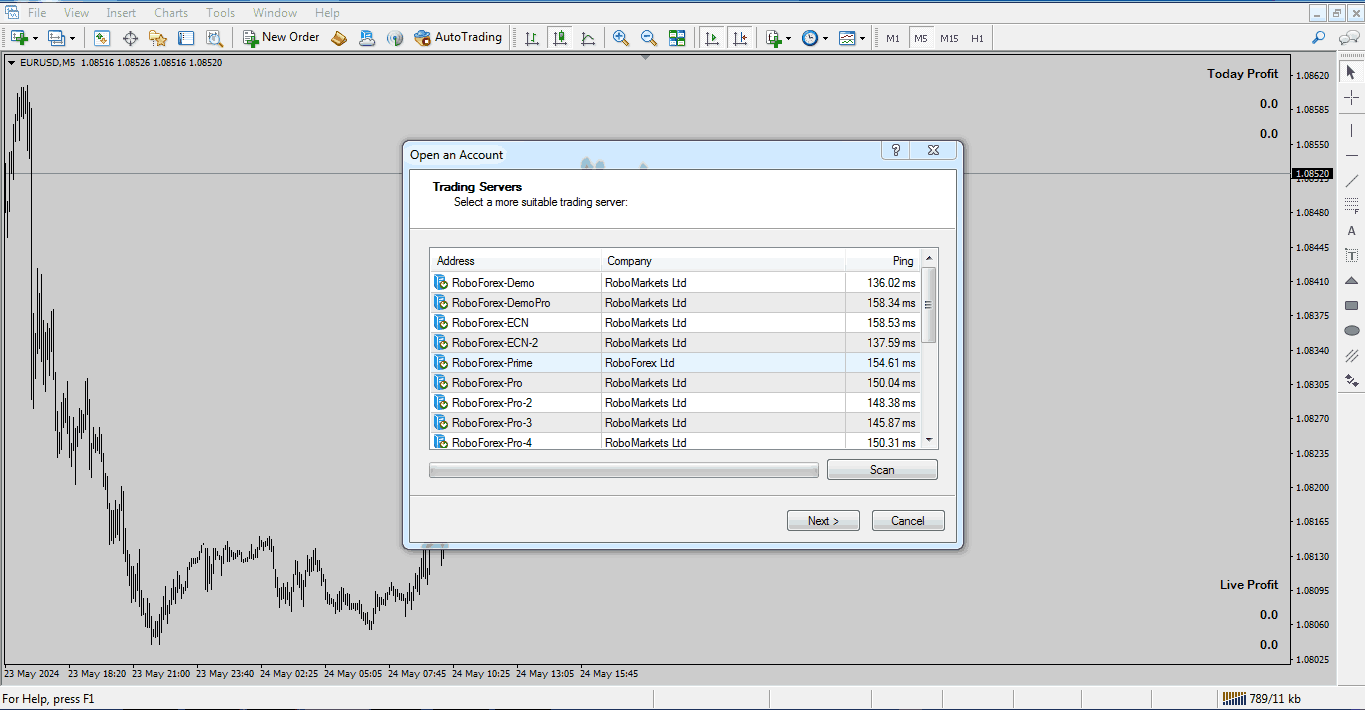Viewport: 1365px width, 710px height.
Task: Switch chart to Candlesticks
Action: [560, 38]
